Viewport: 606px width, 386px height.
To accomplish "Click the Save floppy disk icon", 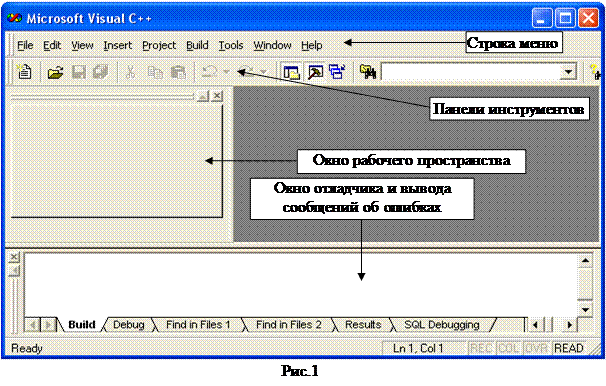I will (x=79, y=72).
